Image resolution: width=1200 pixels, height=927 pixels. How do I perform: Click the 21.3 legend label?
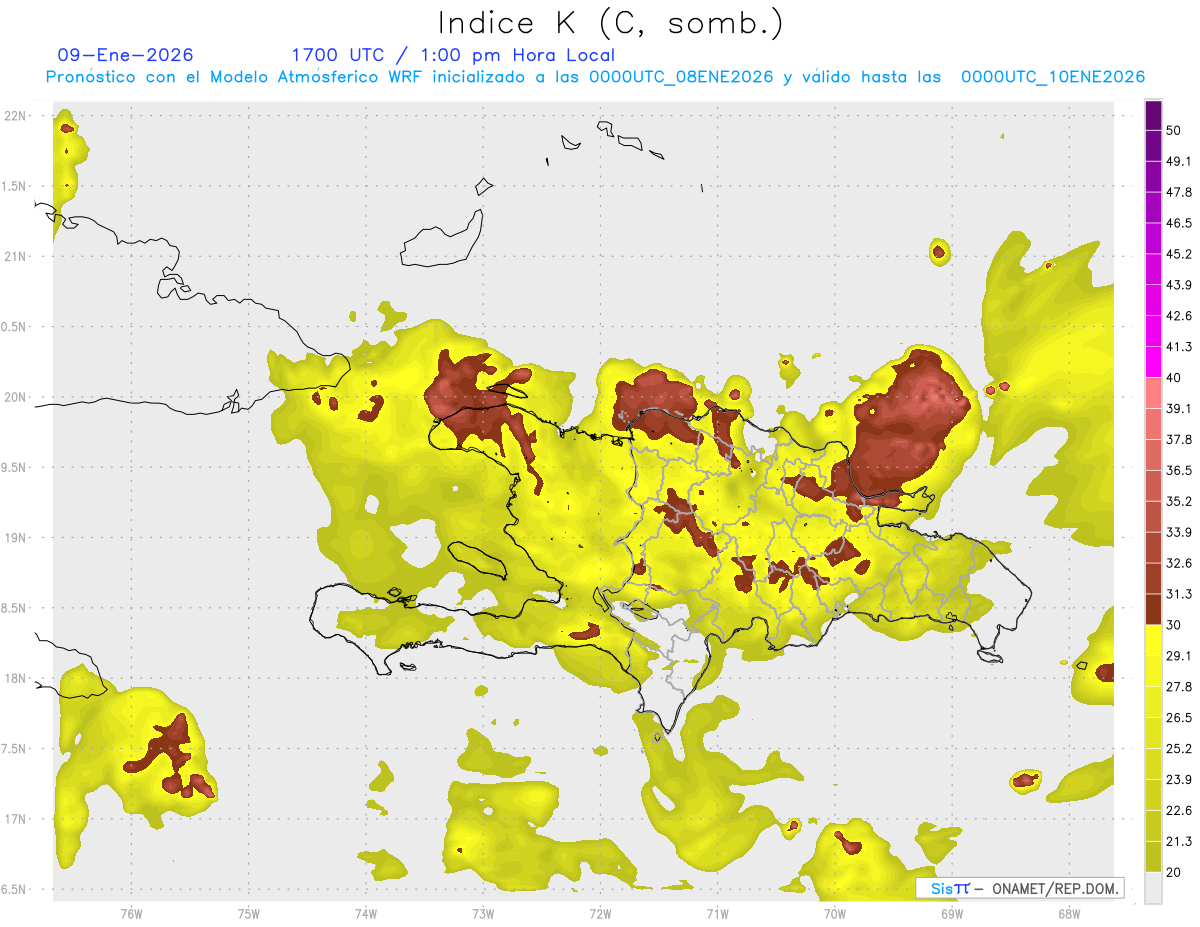[1178, 841]
